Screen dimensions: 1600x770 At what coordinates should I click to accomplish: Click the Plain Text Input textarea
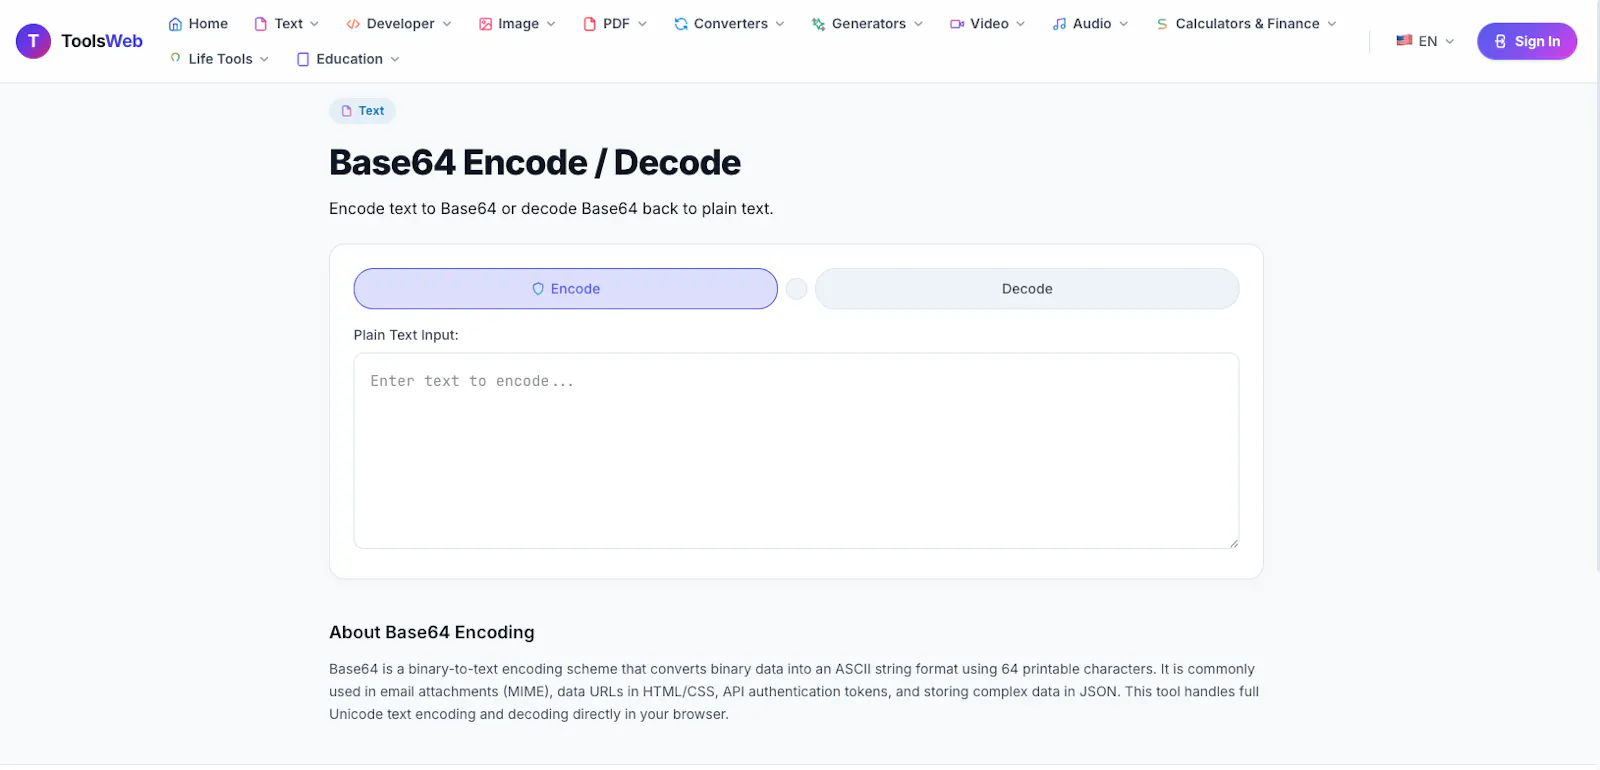(796, 451)
